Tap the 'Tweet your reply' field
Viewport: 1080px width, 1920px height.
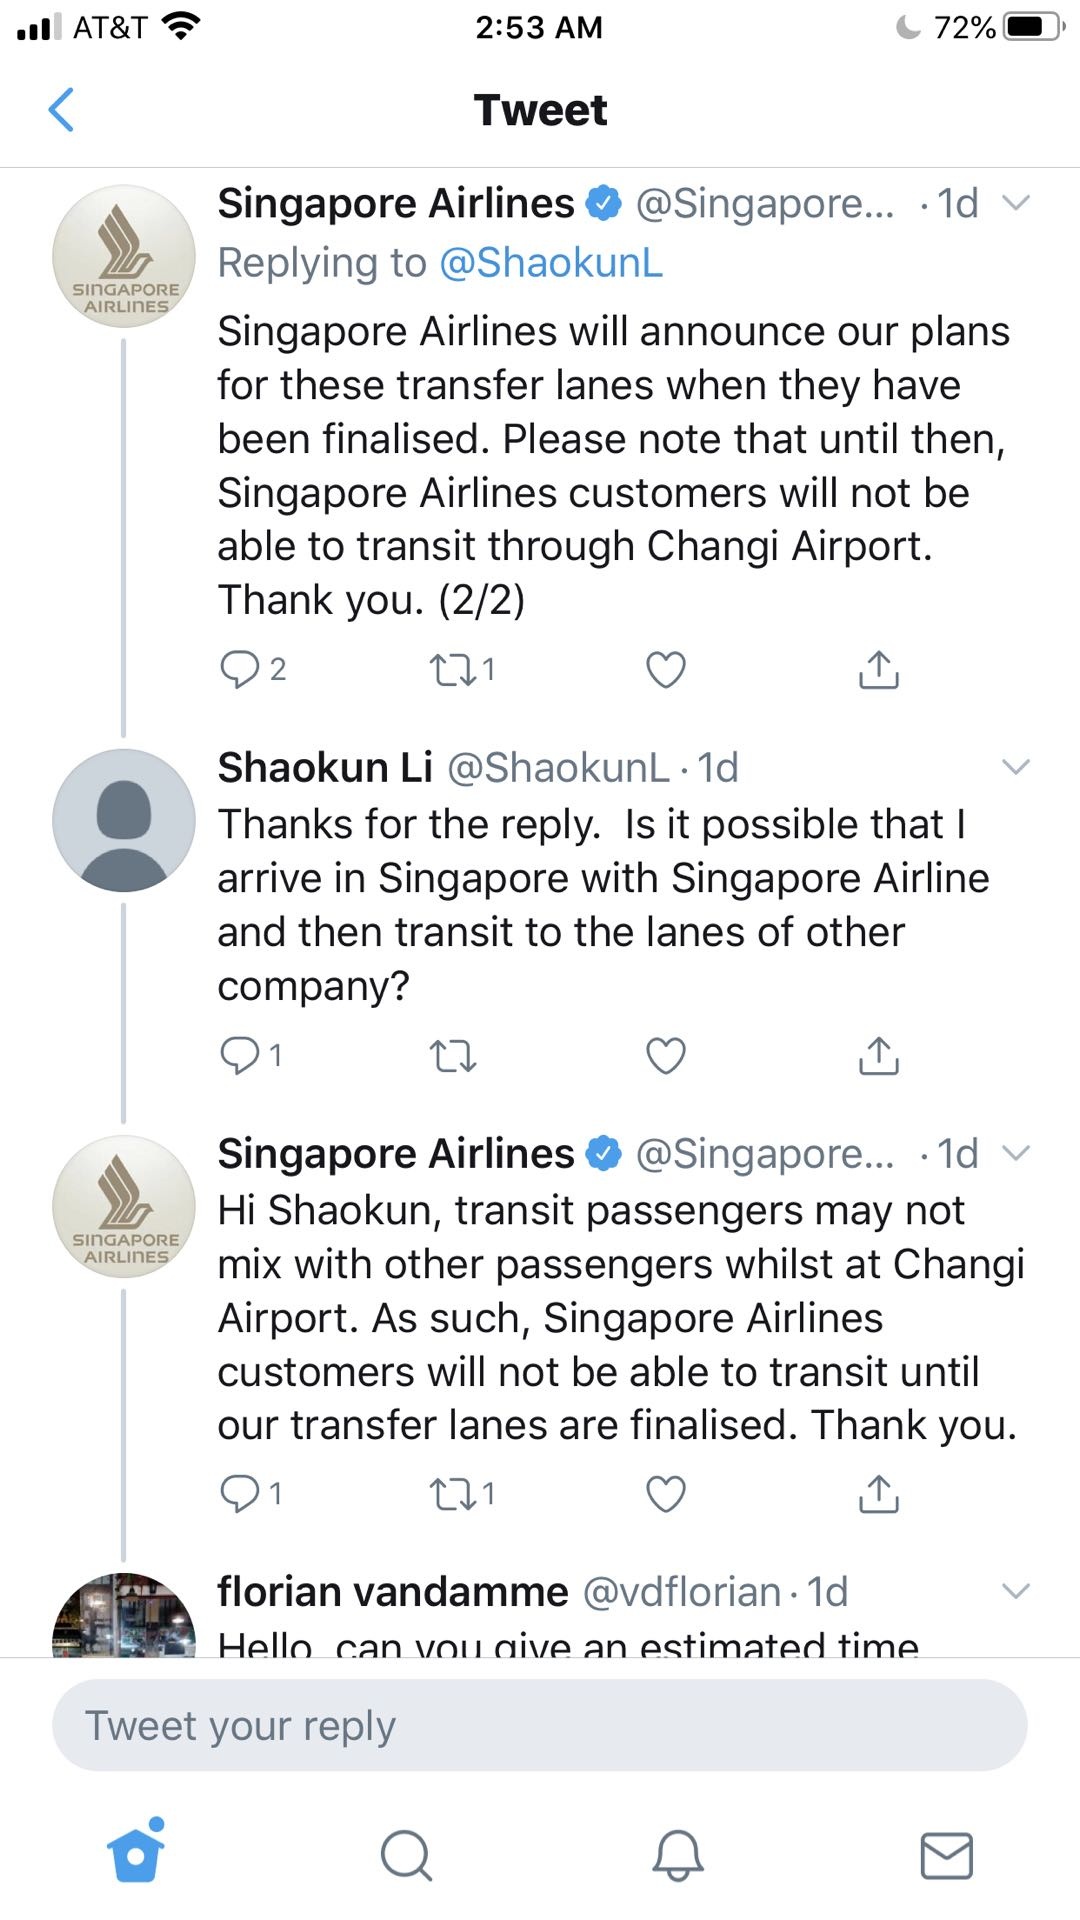tap(540, 1726)
